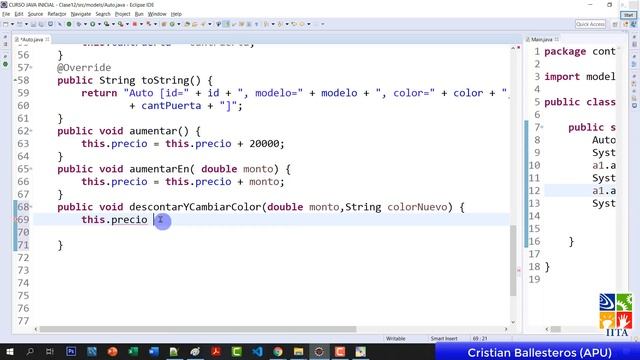Click the green Run play button
Screen dimensions: 640x360
tap(93, 24)
